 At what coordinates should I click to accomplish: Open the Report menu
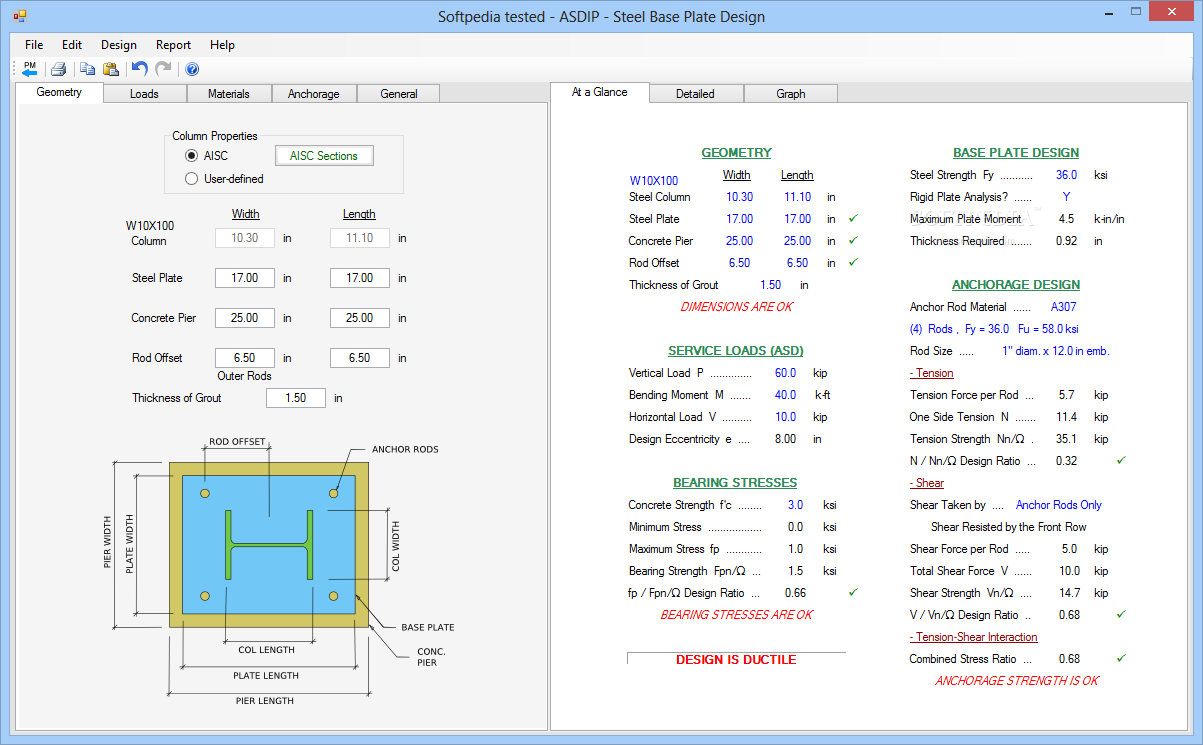[x=173, y=45]
